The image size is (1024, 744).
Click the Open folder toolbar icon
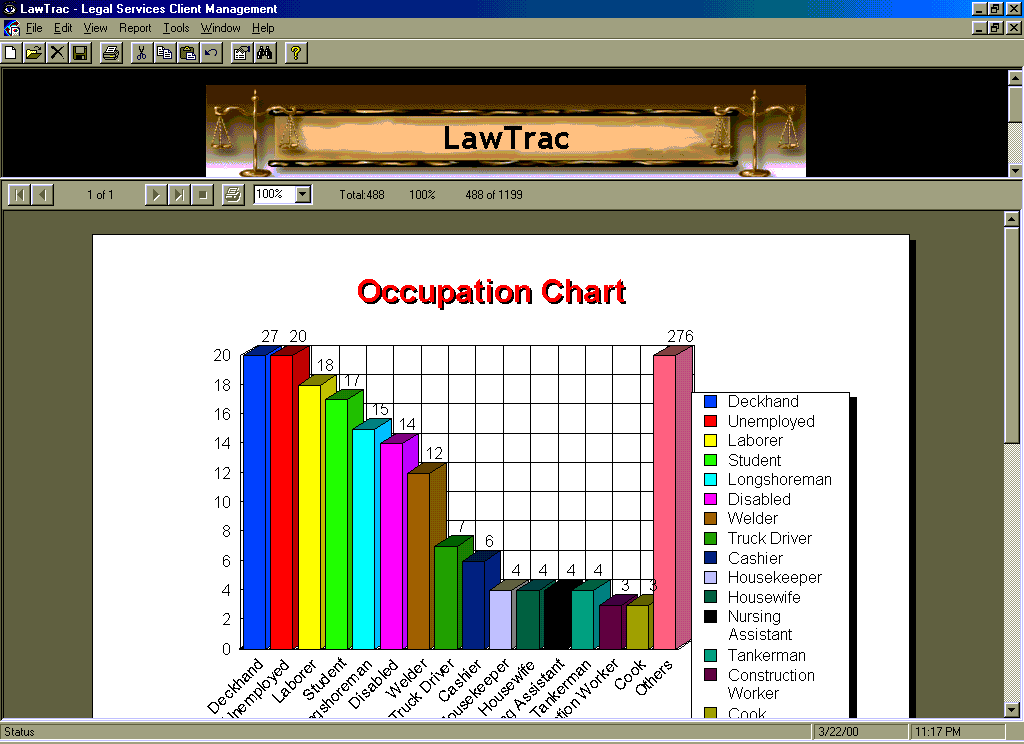(34, 53)
